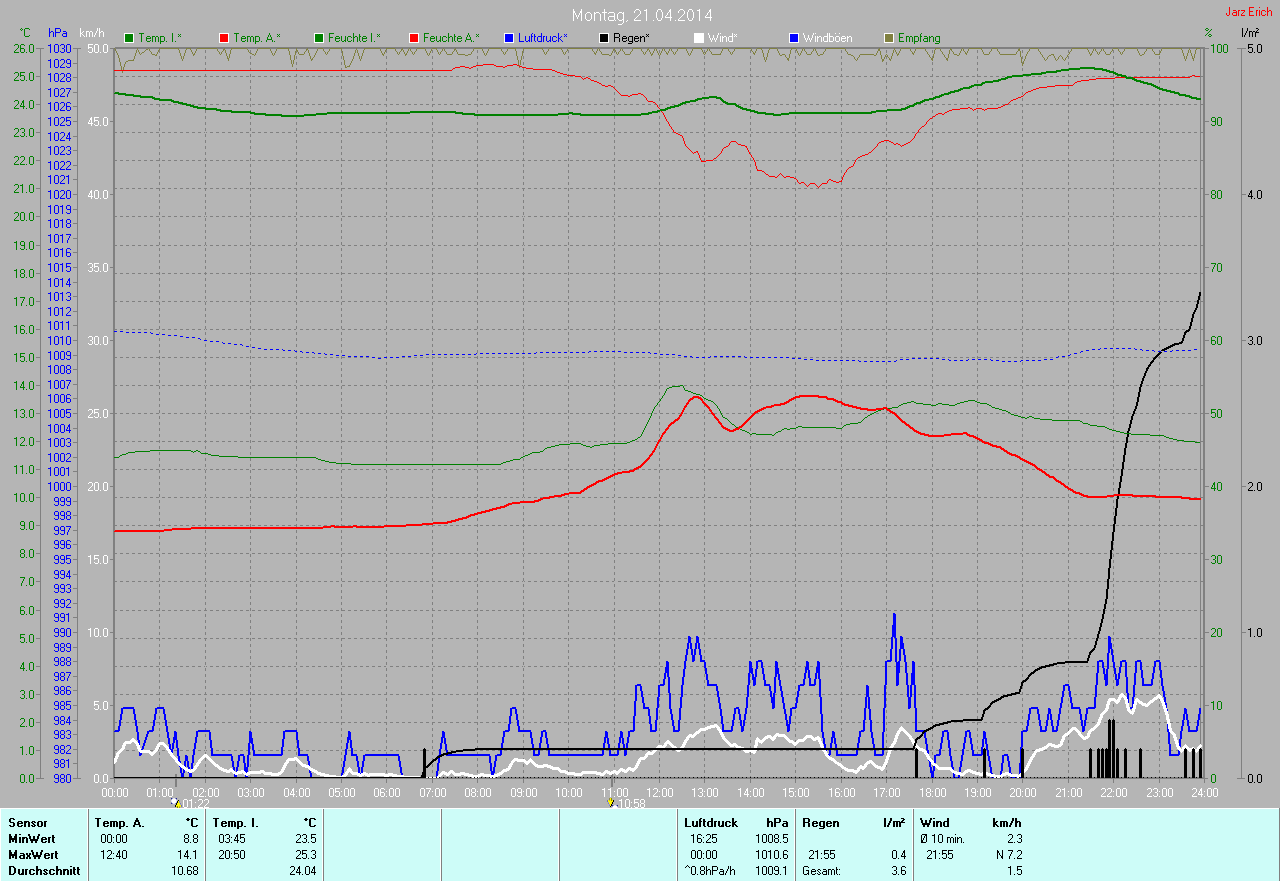This screenshot has width=1280, height=881.
Task: Click the indoor max temperature value 25.3
Action: point(306,855)
